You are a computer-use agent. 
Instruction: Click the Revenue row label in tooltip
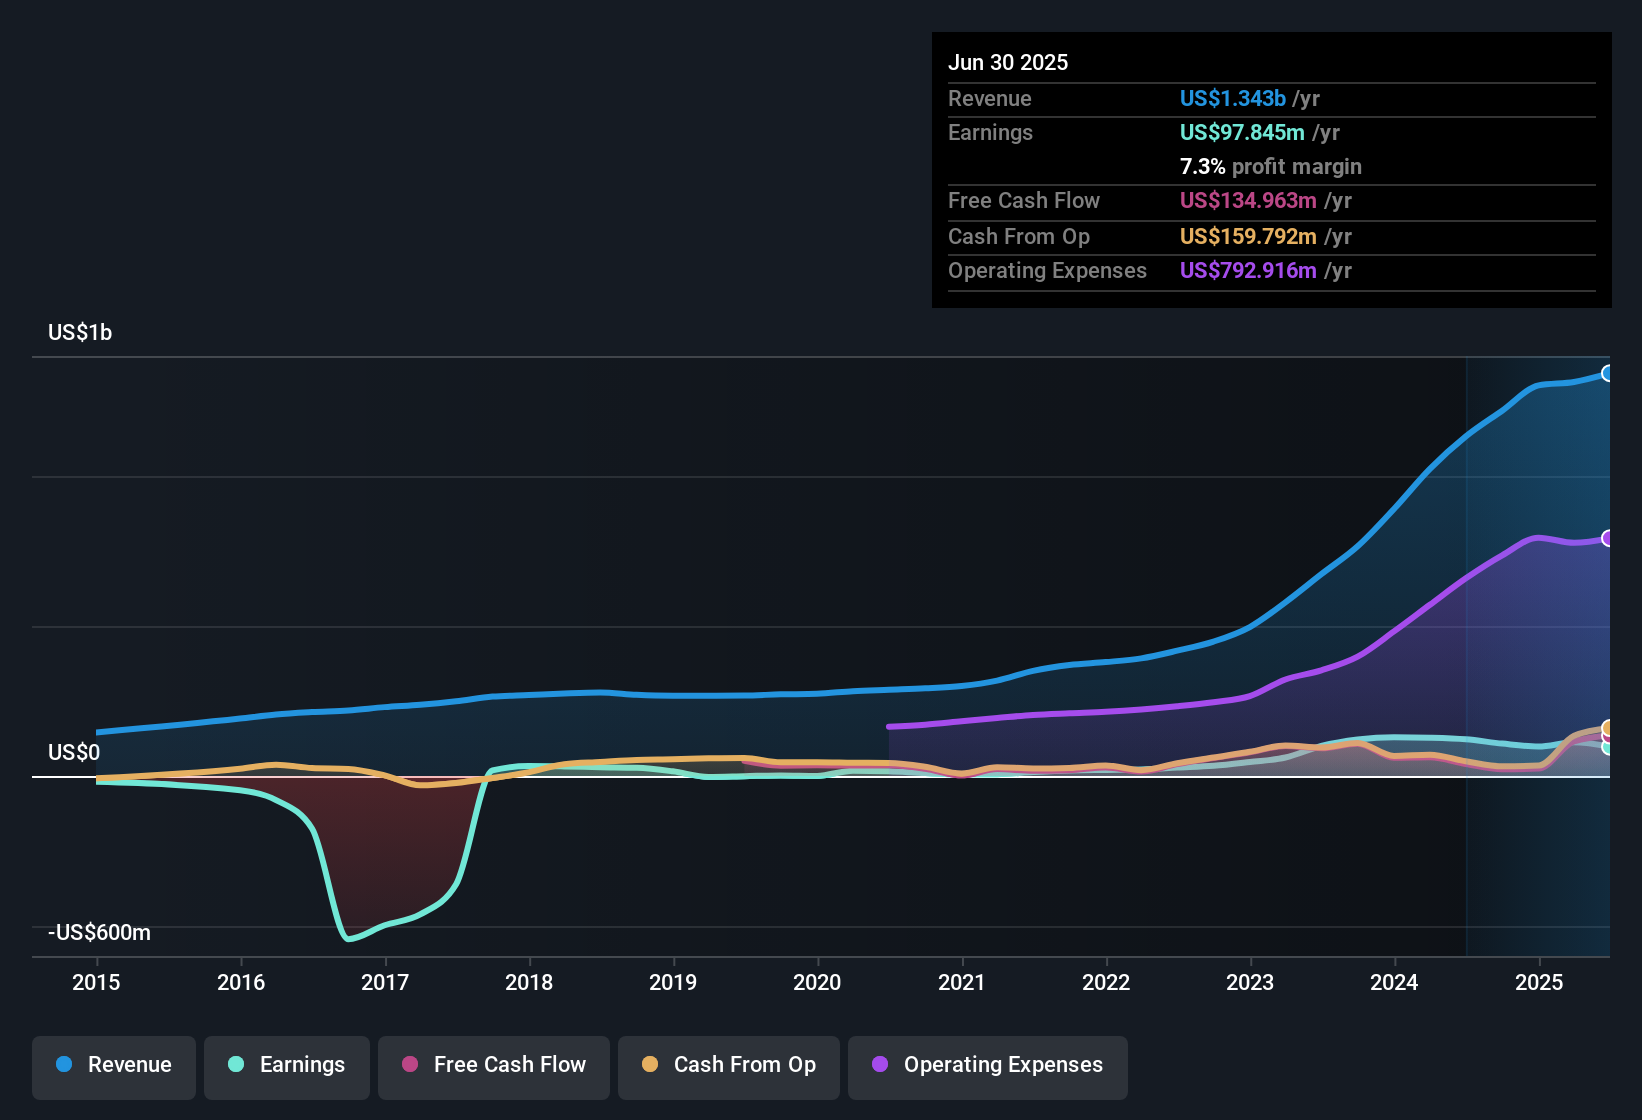[x=990, y=98]
